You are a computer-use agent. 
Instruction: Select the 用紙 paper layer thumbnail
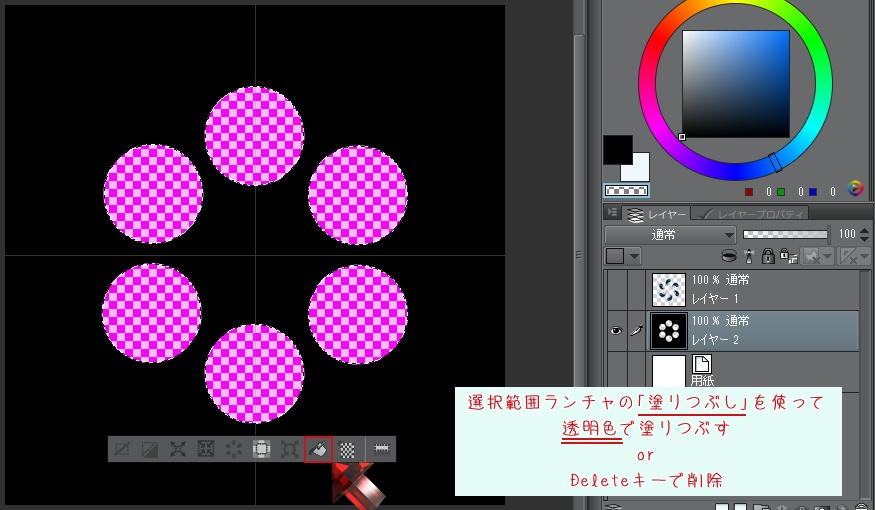[669, 369]
